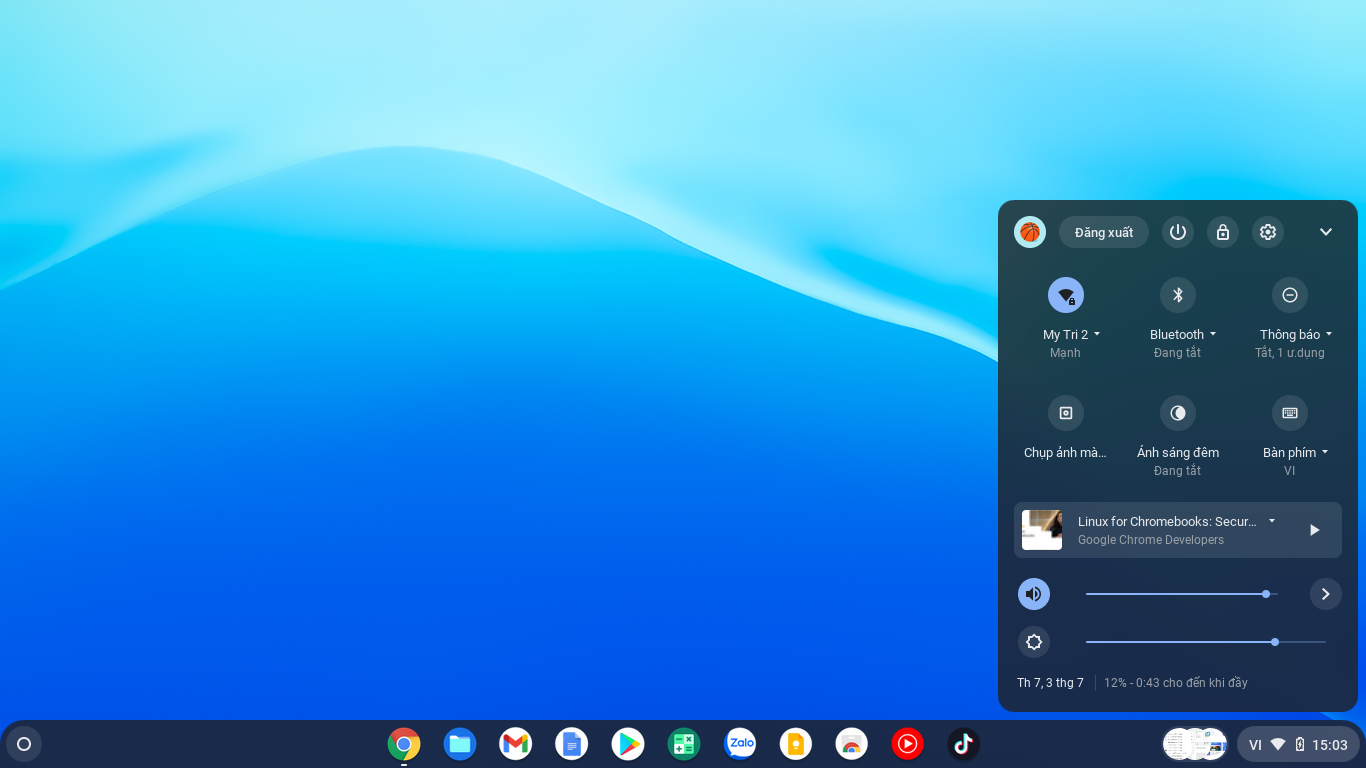Click the time 15:03 in tray
1366x768 pixels.
click(1330, 745)
